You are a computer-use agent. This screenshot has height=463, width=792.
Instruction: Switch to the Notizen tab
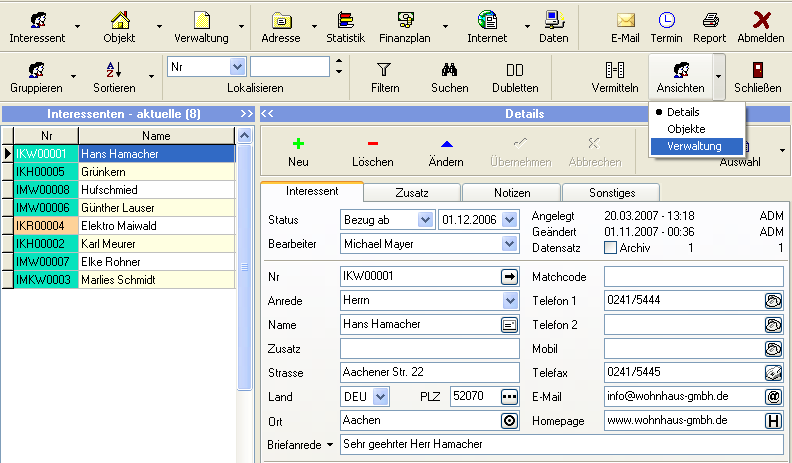(x=510, y=191)
